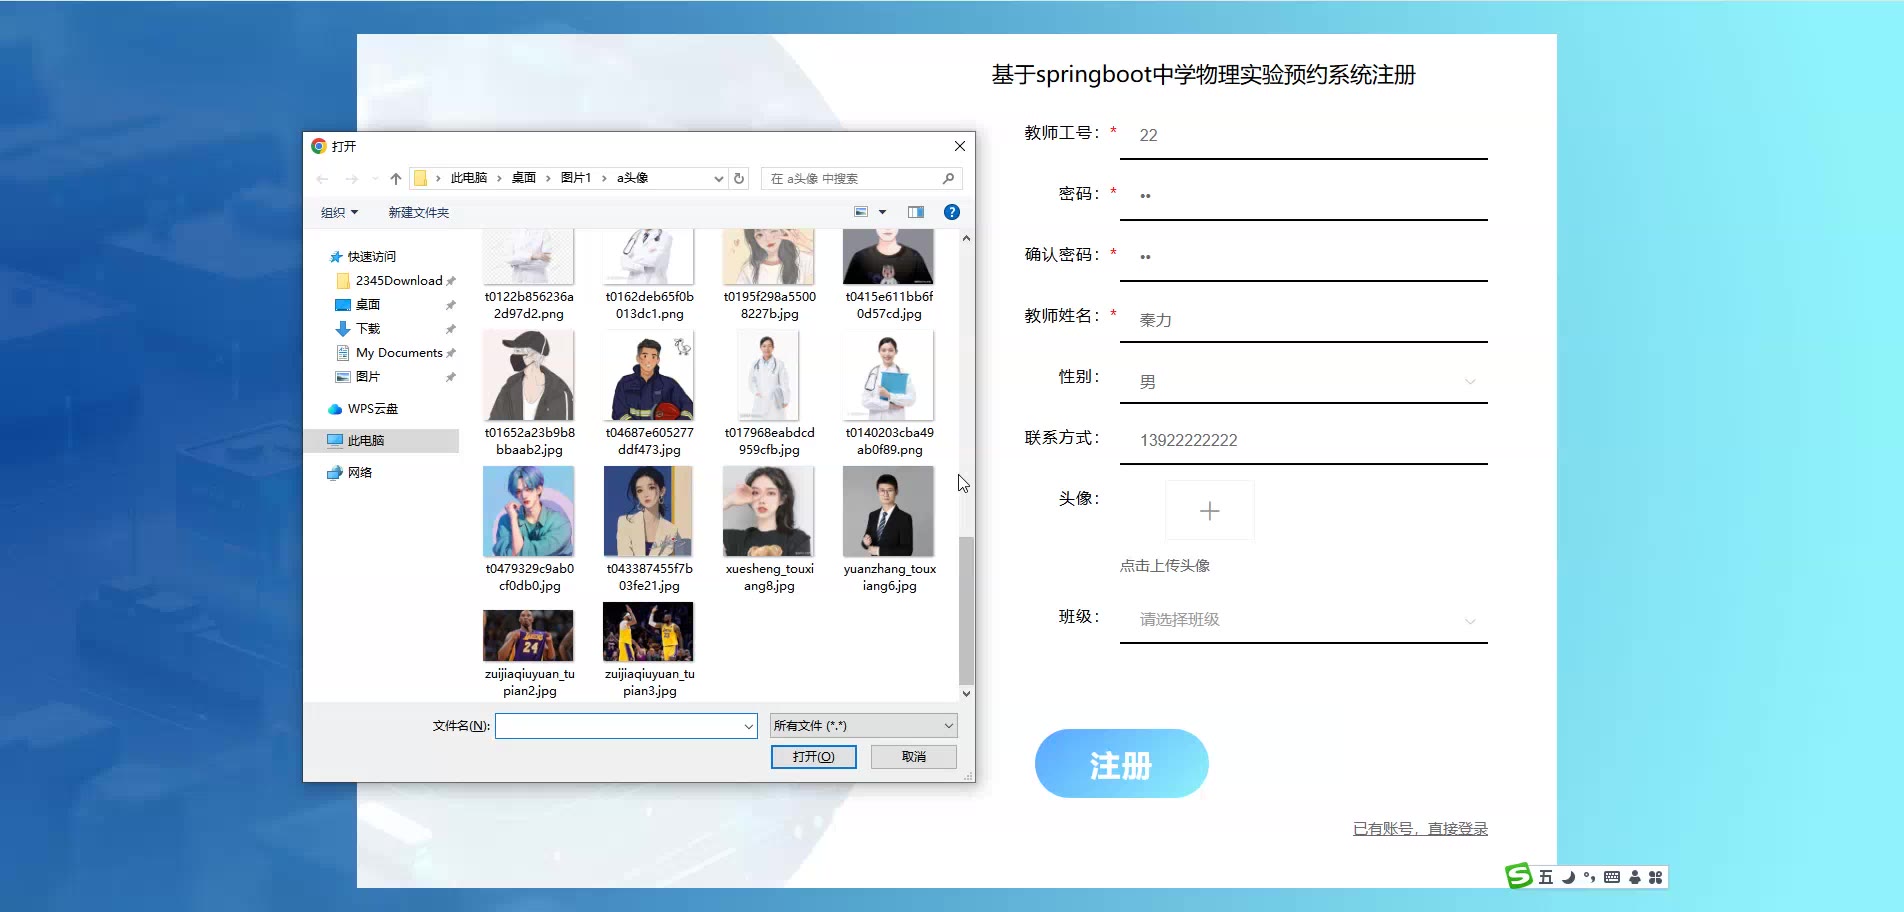Click the 教师工号 input field
Viewport: 1904px width, 912px height.
click(x=1304, y=135)
